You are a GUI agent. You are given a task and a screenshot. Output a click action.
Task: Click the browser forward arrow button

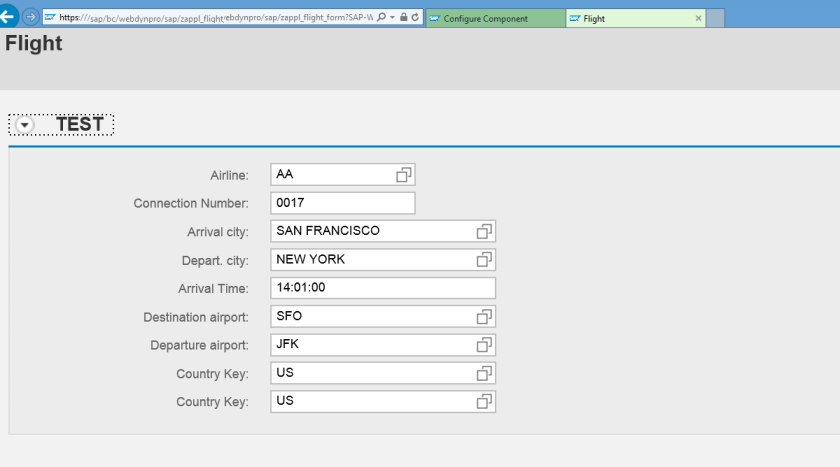point(30,17)
